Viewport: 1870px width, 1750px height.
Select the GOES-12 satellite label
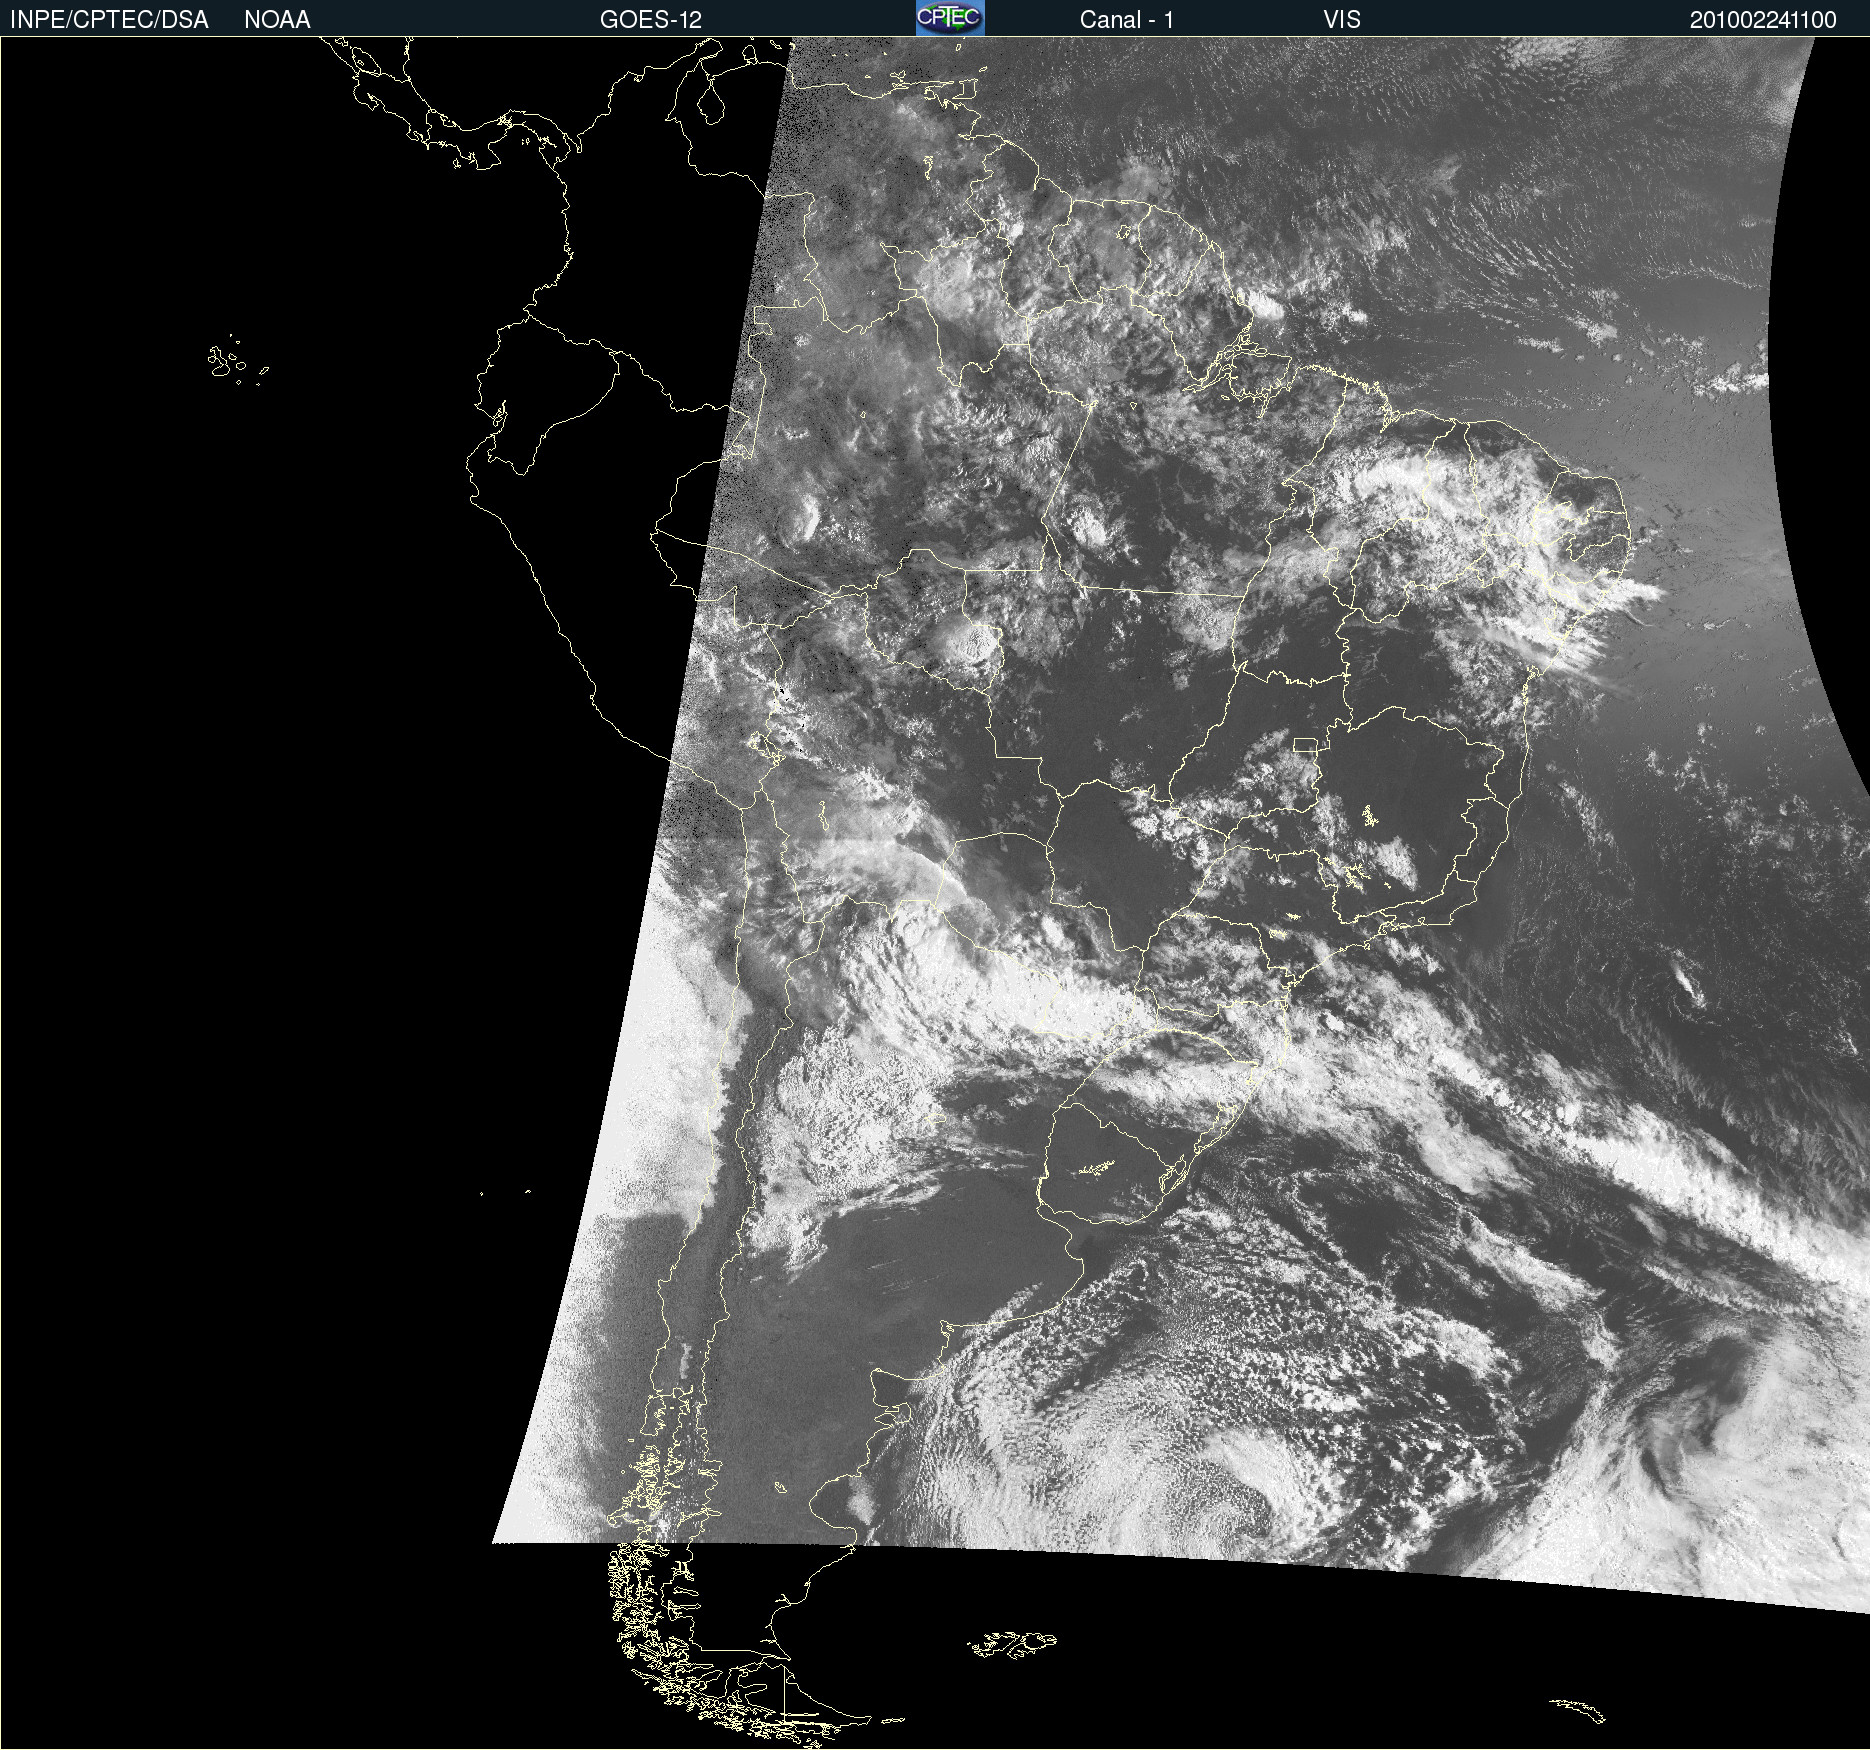coord(651,20)
